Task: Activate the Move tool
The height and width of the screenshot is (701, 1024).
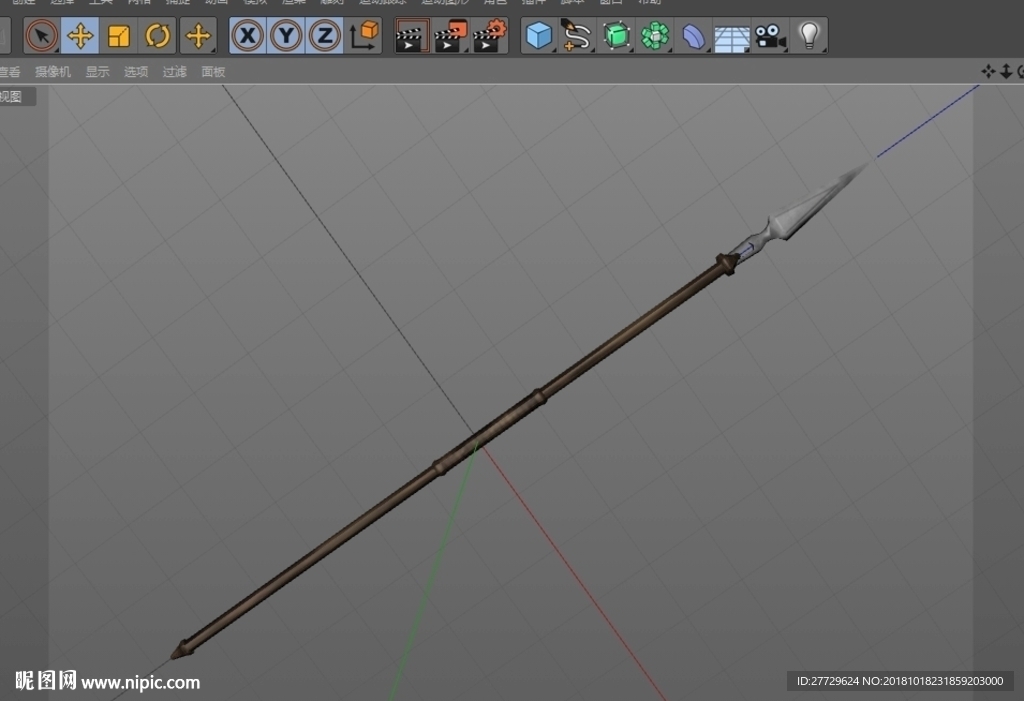Action: [80, 35]
